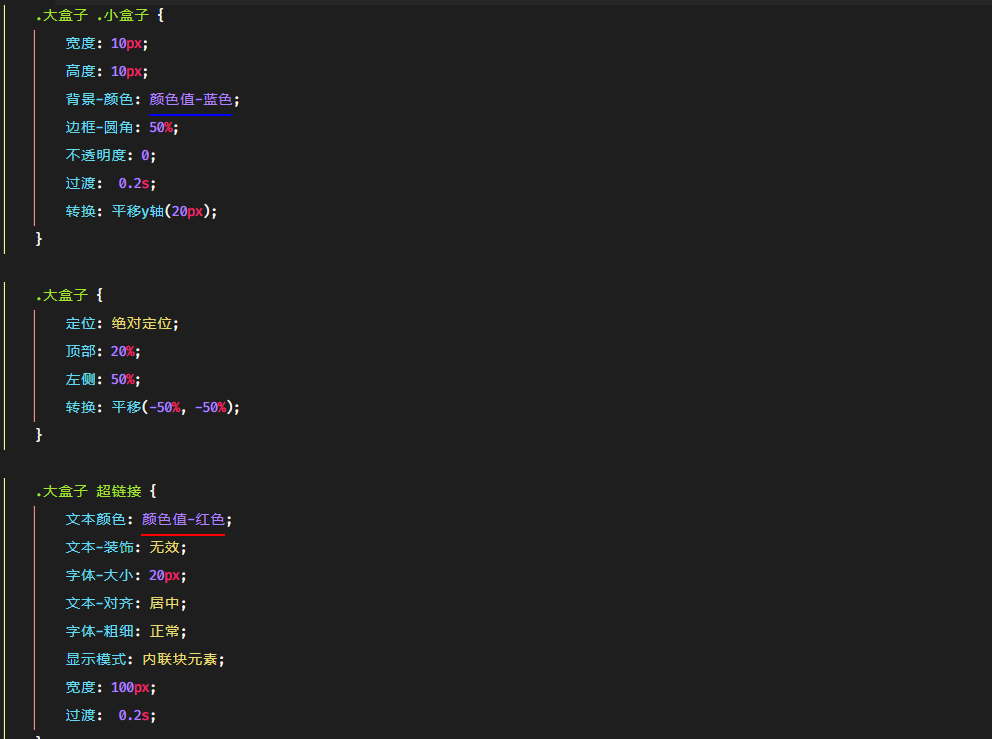Click the '字体-大小' property
The image size is (992, 739).
coord(99,575)
